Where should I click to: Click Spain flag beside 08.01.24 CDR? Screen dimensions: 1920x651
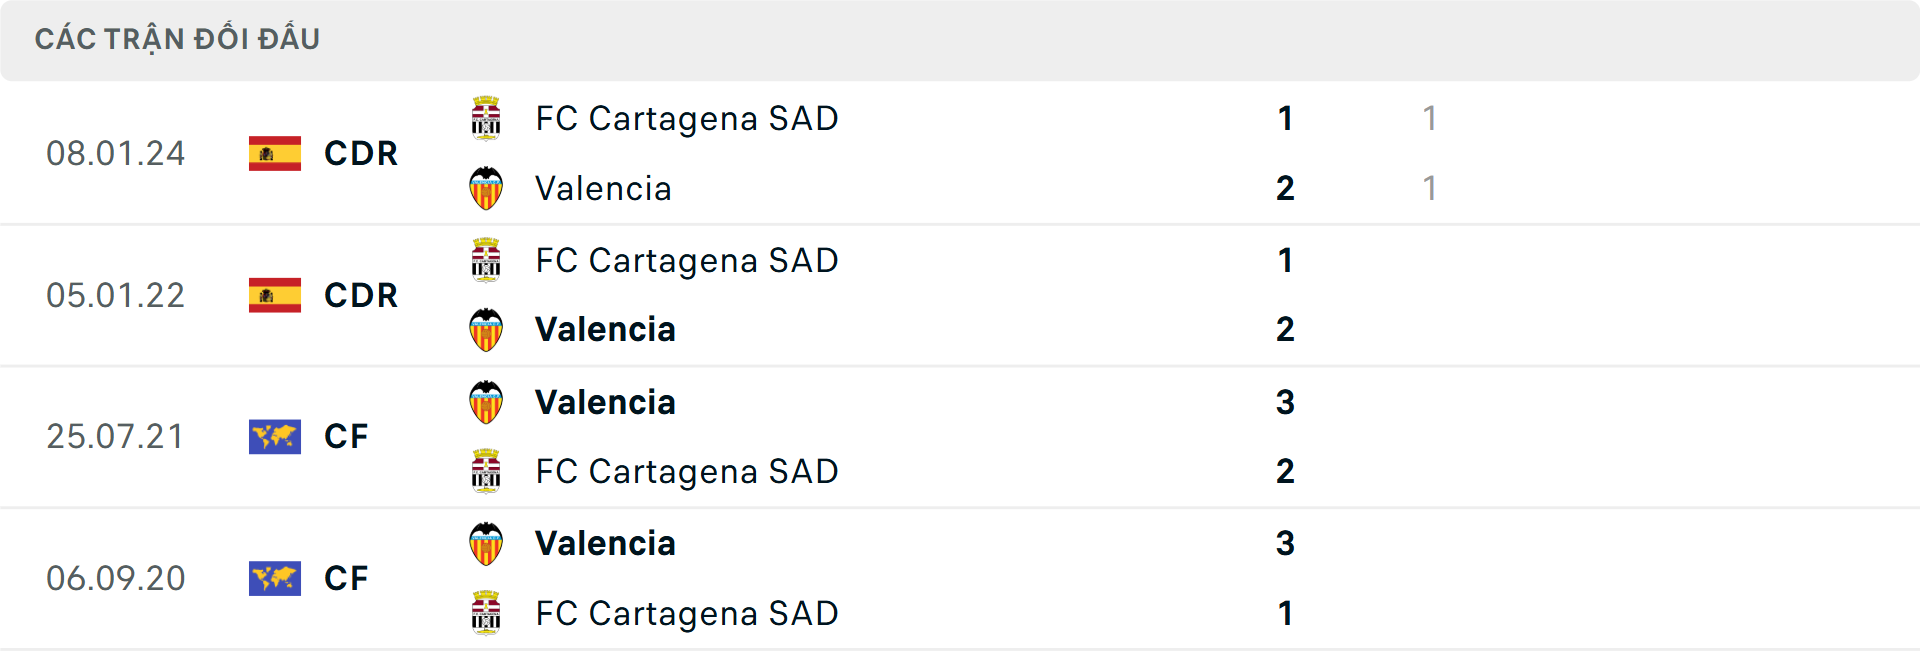275,153
